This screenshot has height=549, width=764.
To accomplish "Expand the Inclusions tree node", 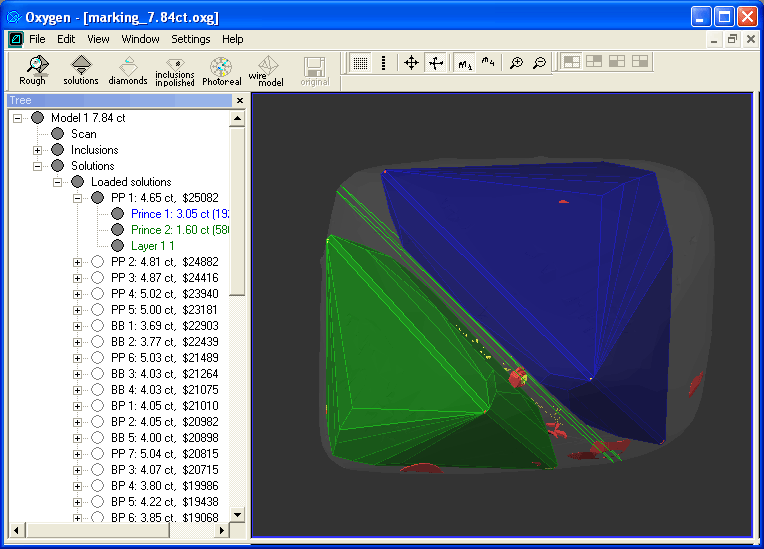I will (x=38, y=150).
